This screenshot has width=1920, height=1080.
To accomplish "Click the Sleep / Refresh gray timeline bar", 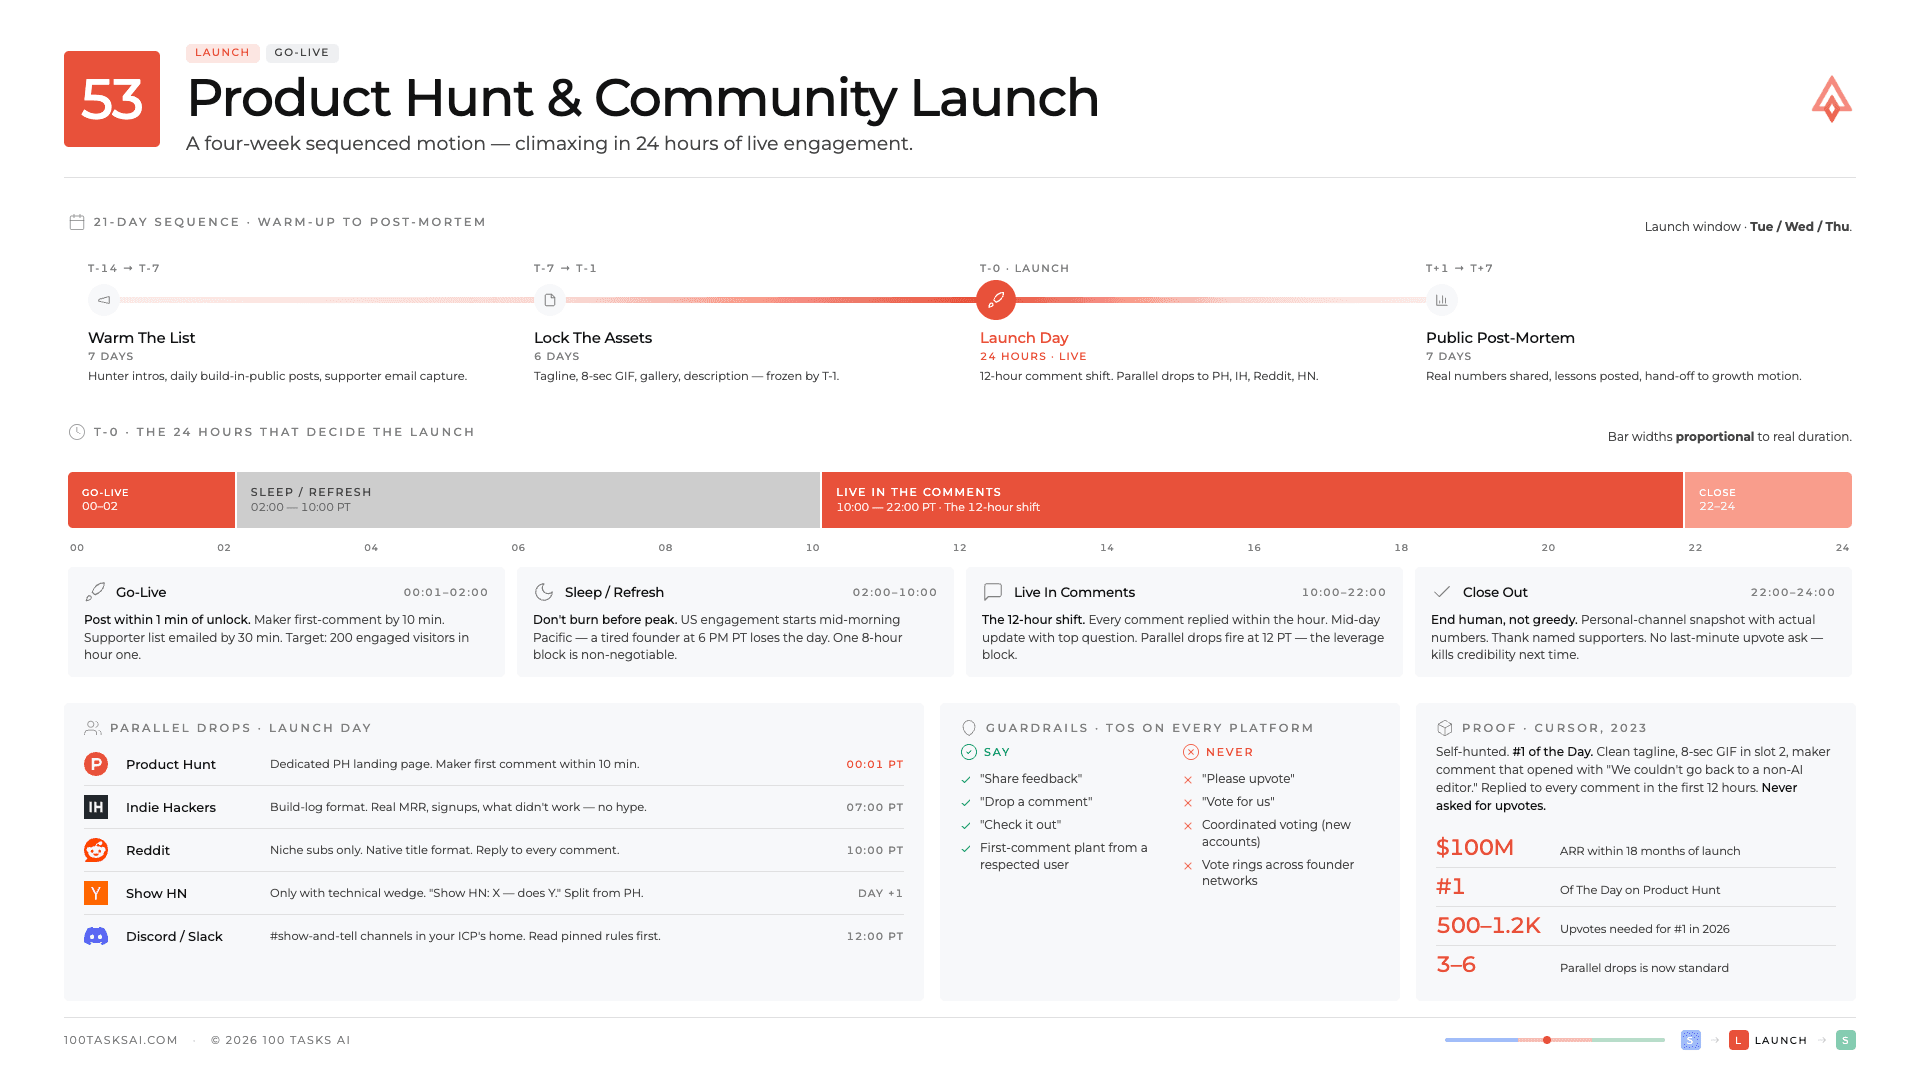I will pos(528,500).
